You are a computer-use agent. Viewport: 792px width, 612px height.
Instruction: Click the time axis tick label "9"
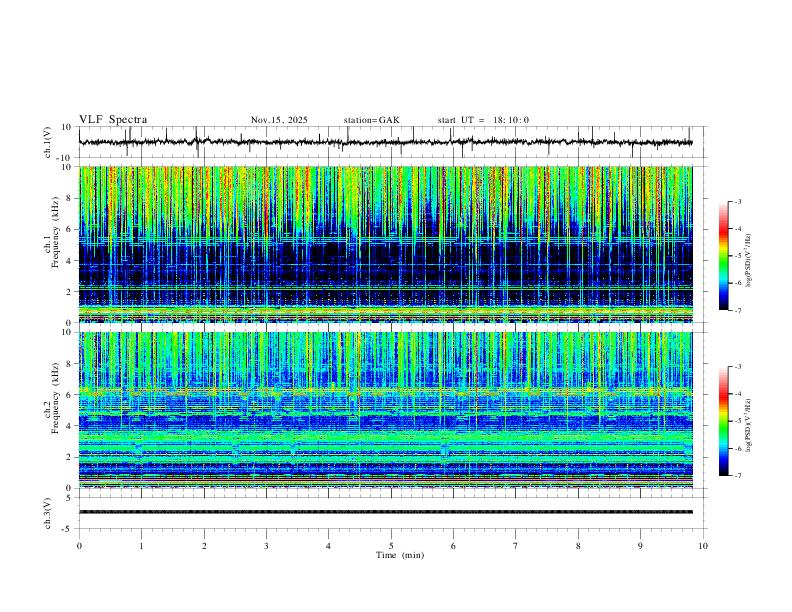click(x=640, y=546)
